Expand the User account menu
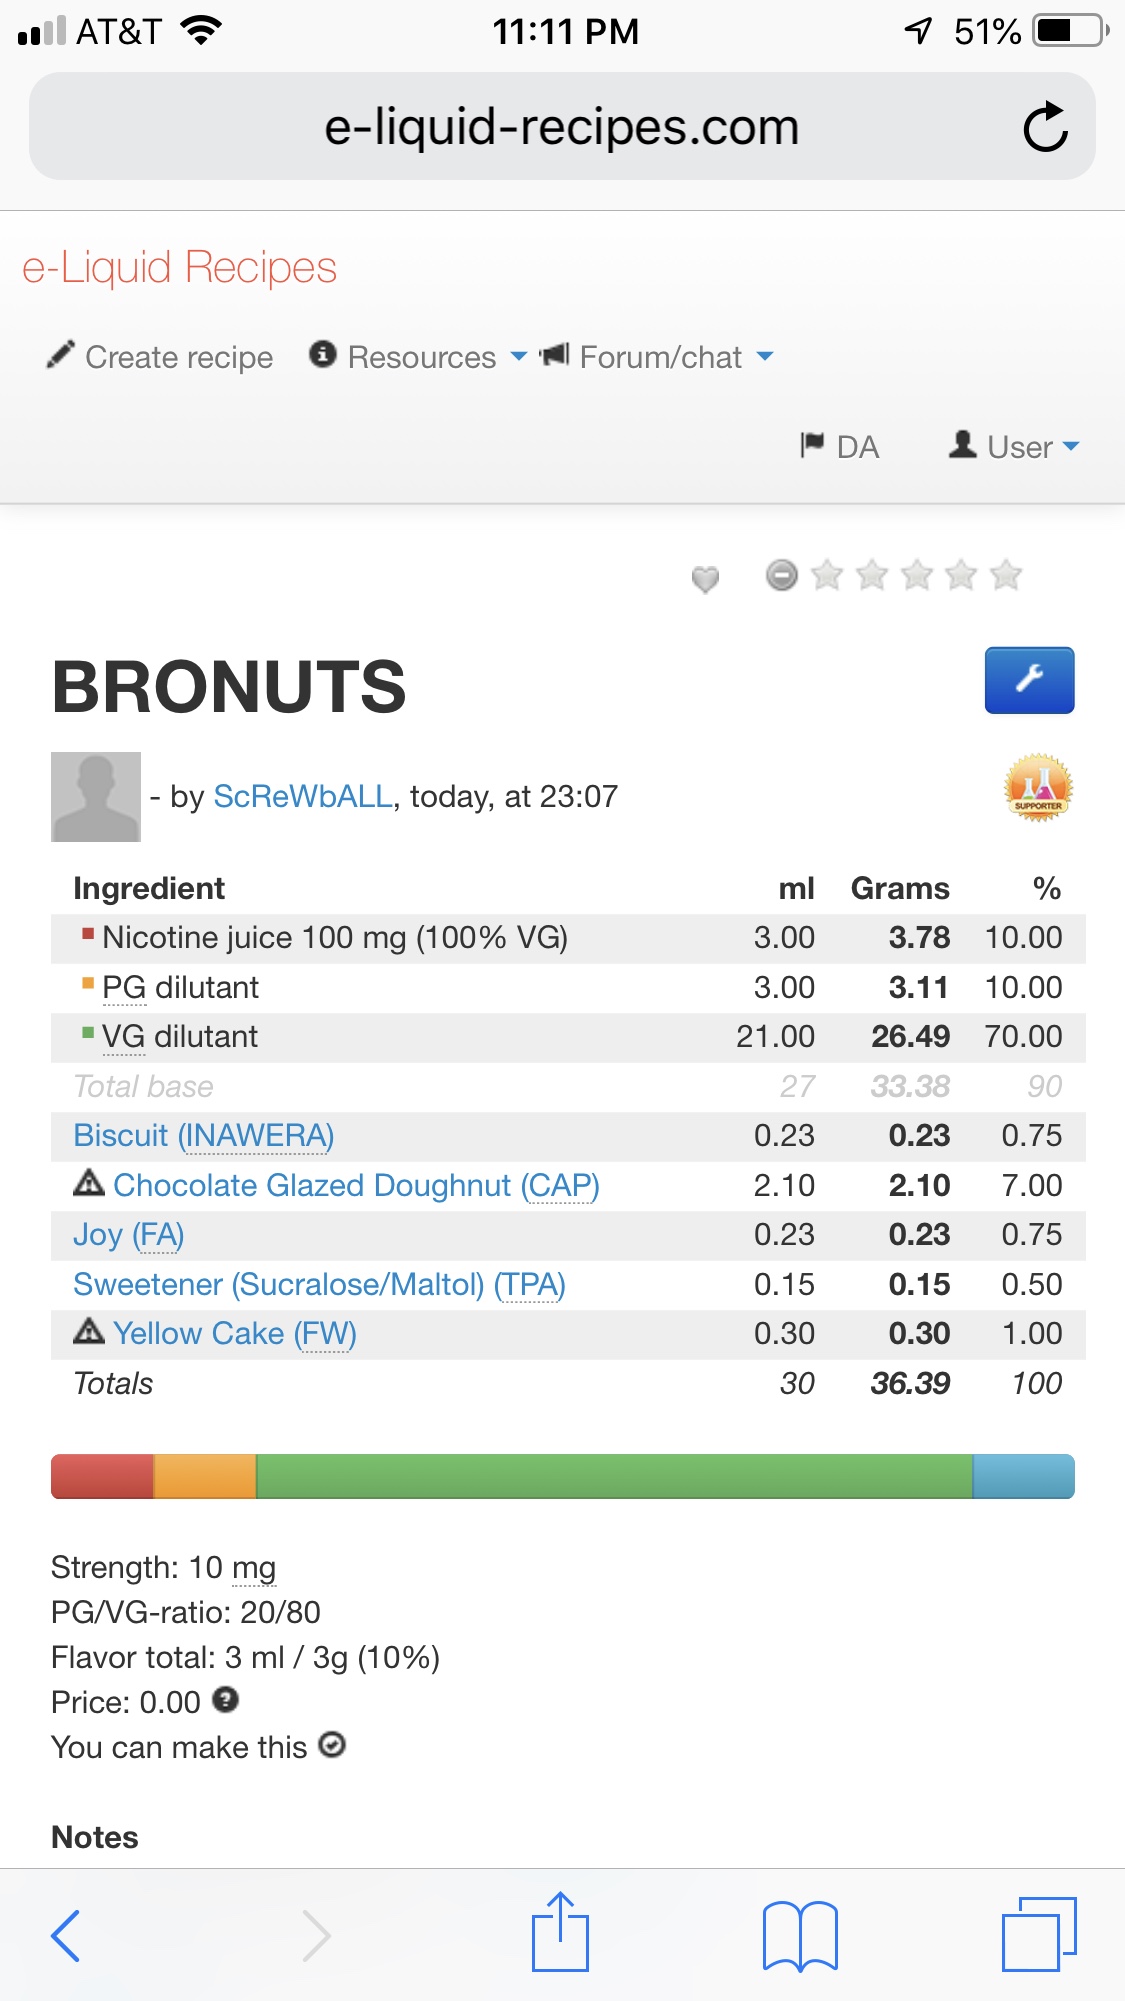Screen dimensions: 1125x2001 click(1015, 446)
